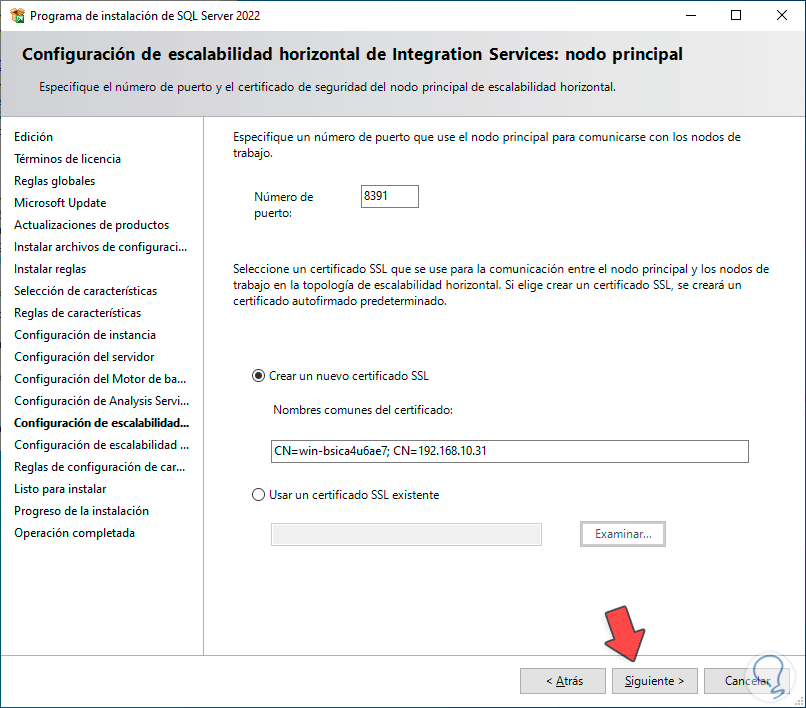
Task: Click the Cancelar button
Action: point(746,681)
